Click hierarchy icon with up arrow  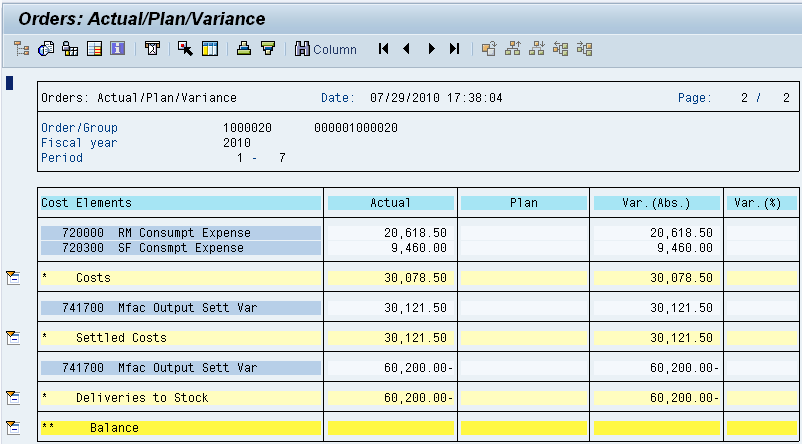513,49
